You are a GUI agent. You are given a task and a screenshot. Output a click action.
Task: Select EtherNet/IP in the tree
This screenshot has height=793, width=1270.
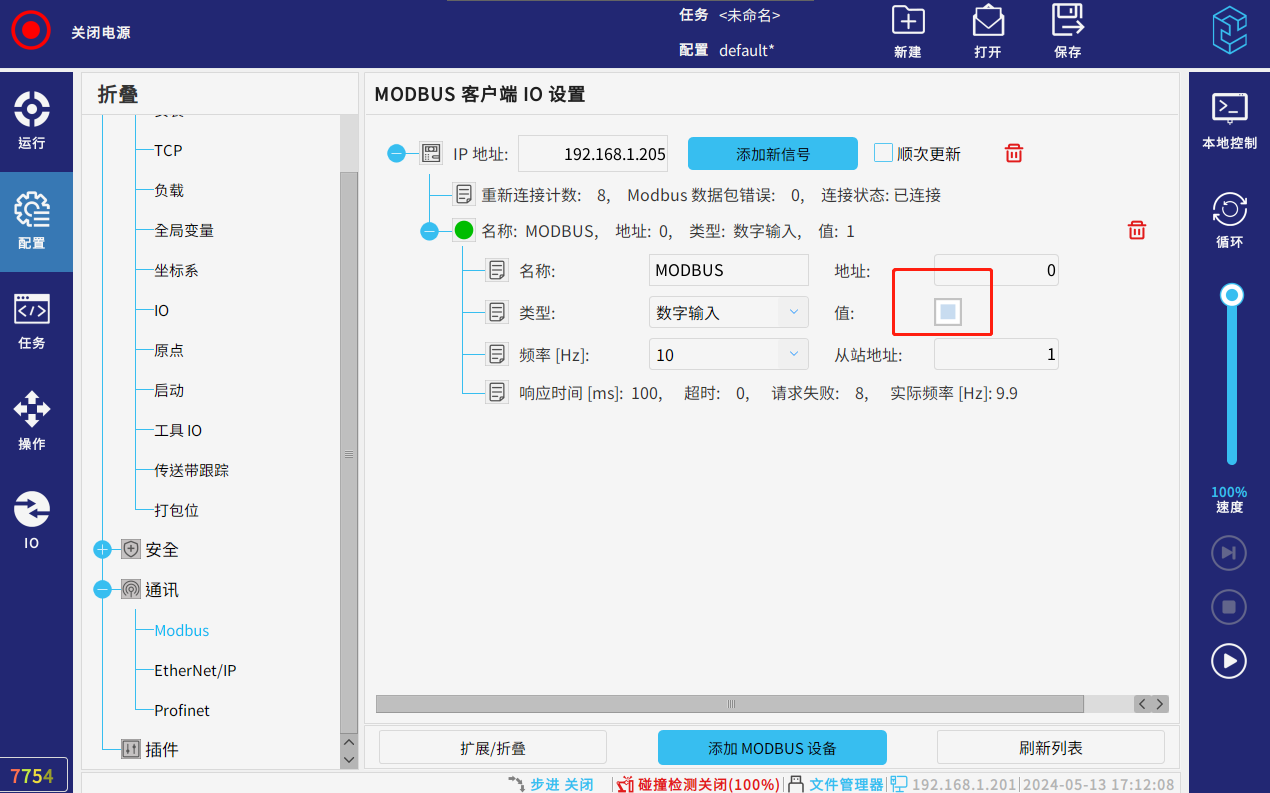click(195, 671)
